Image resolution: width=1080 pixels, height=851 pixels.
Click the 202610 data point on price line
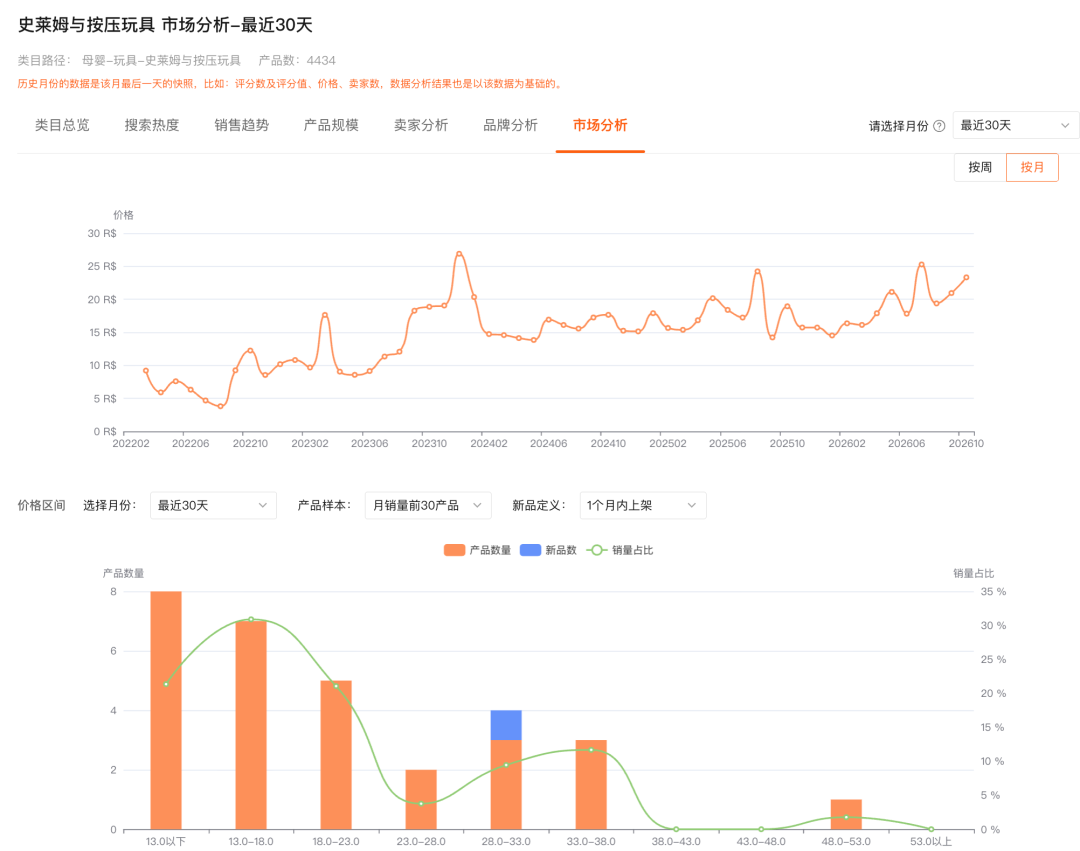point(966,277)
